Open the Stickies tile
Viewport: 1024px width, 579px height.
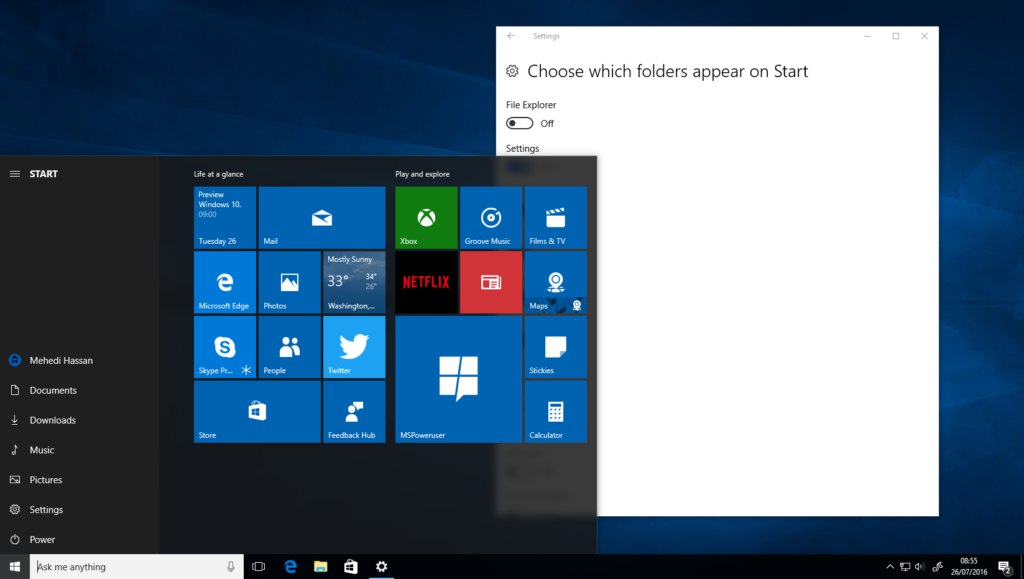556,347
